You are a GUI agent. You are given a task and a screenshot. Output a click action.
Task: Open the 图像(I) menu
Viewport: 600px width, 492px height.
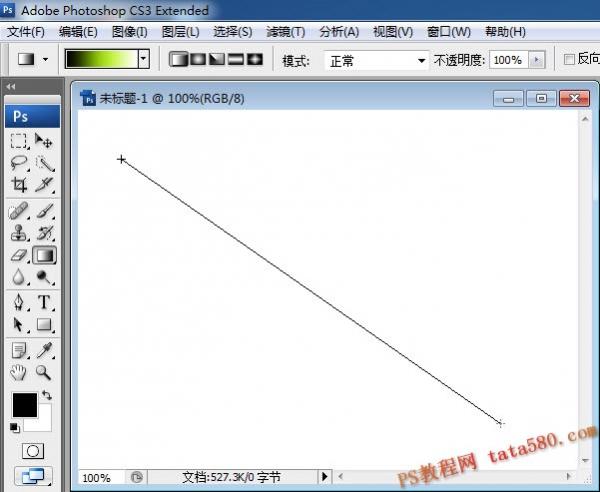[x=130, y=32]
